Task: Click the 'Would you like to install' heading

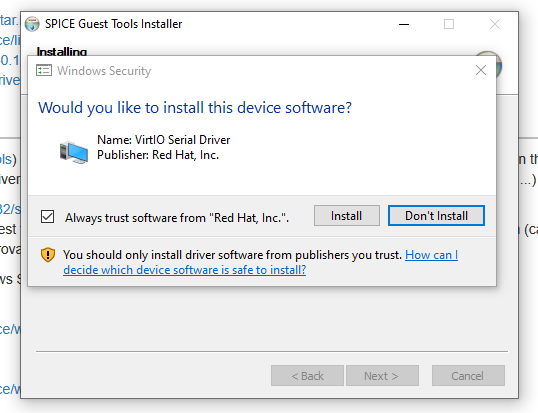Action: click(x=195, y=108)
